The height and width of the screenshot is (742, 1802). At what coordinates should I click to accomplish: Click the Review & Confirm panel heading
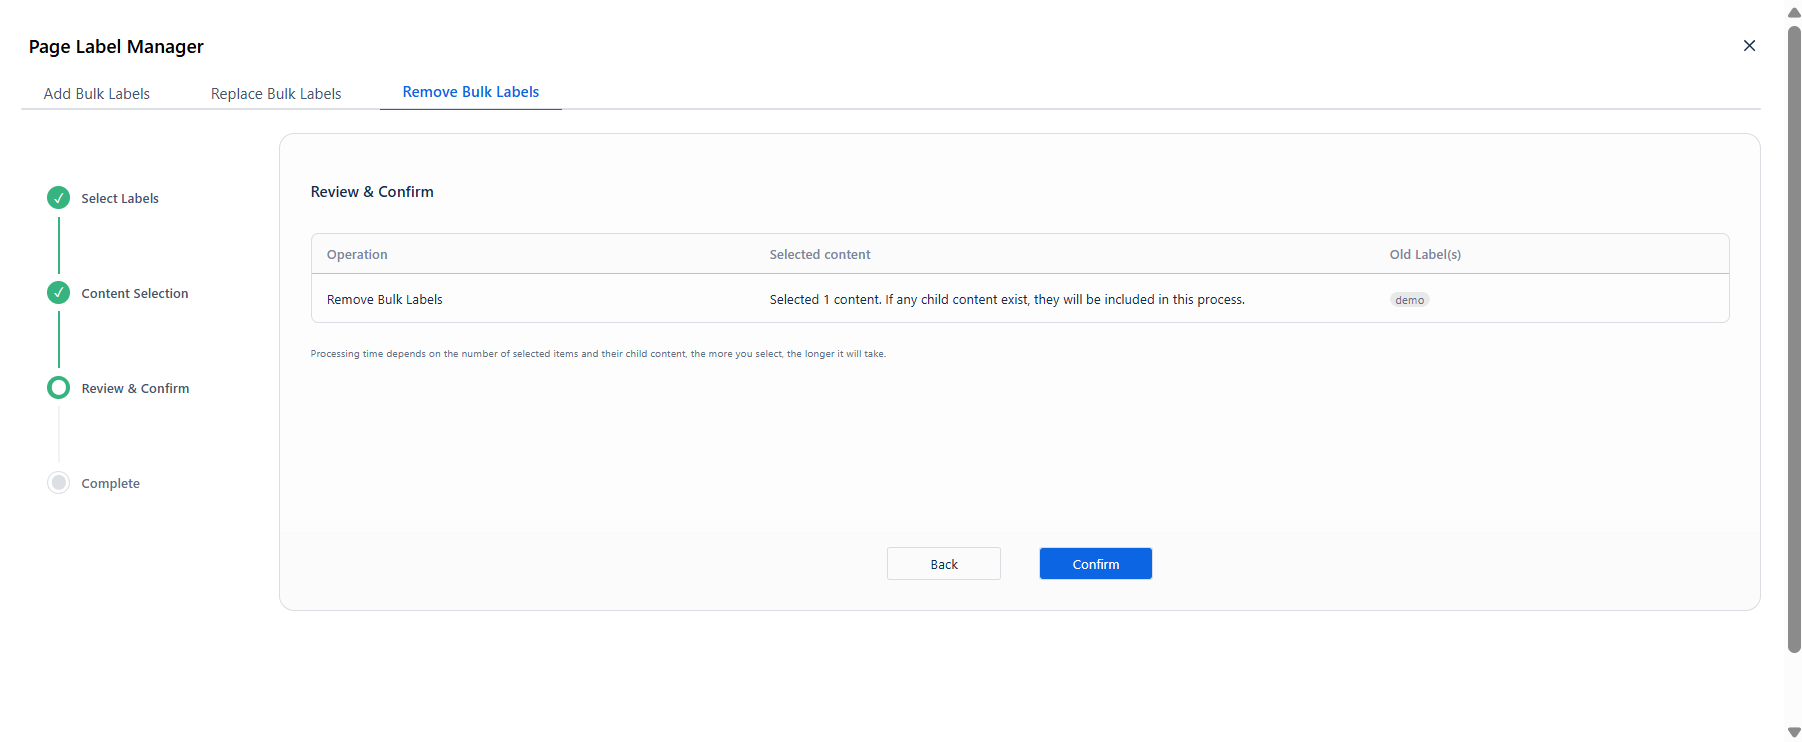click(372, 192)
